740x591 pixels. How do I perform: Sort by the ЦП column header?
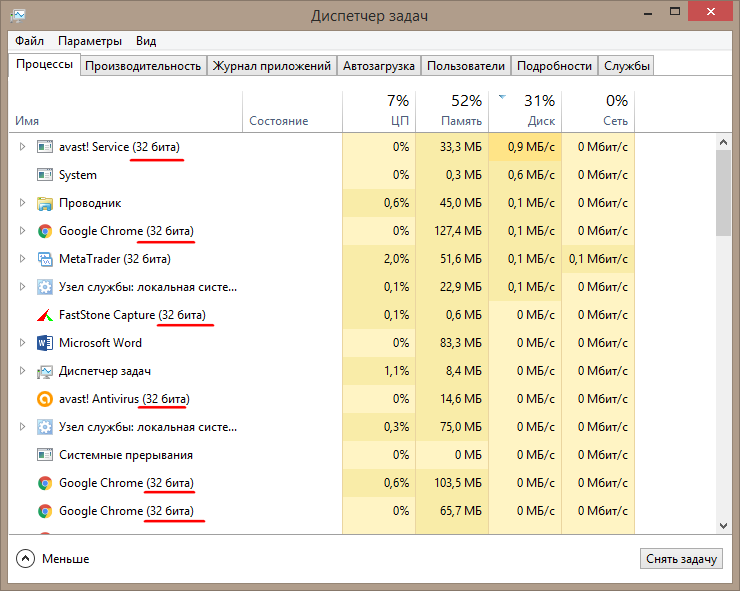click(379, 112)
